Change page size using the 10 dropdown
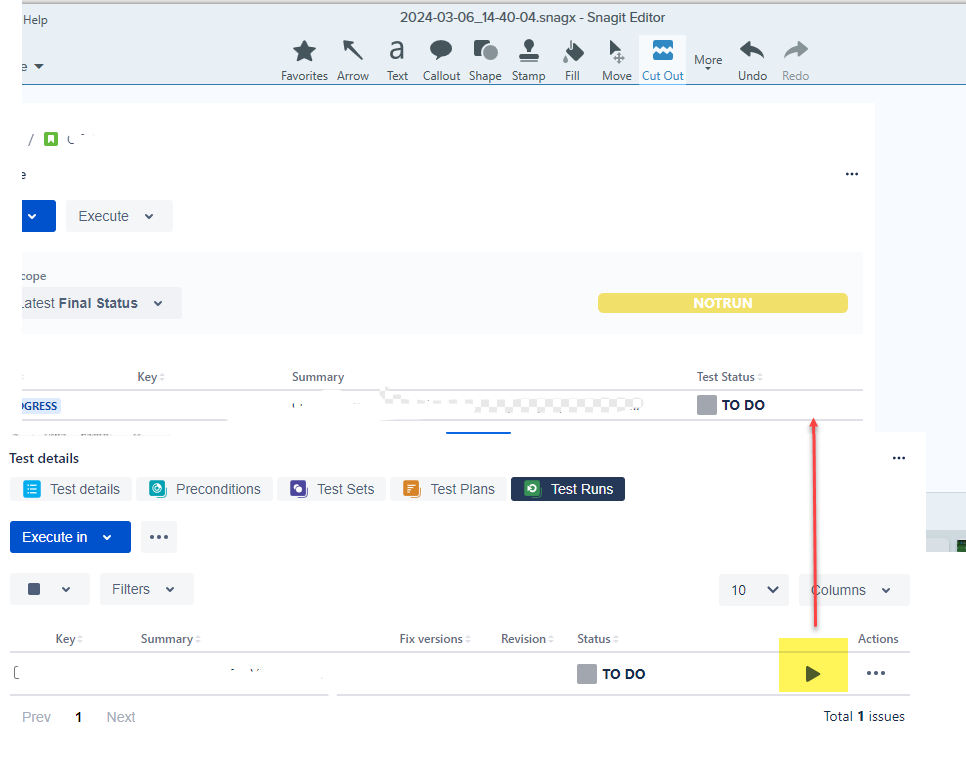The height and width of the screenshot is (763, 966). 753,590
